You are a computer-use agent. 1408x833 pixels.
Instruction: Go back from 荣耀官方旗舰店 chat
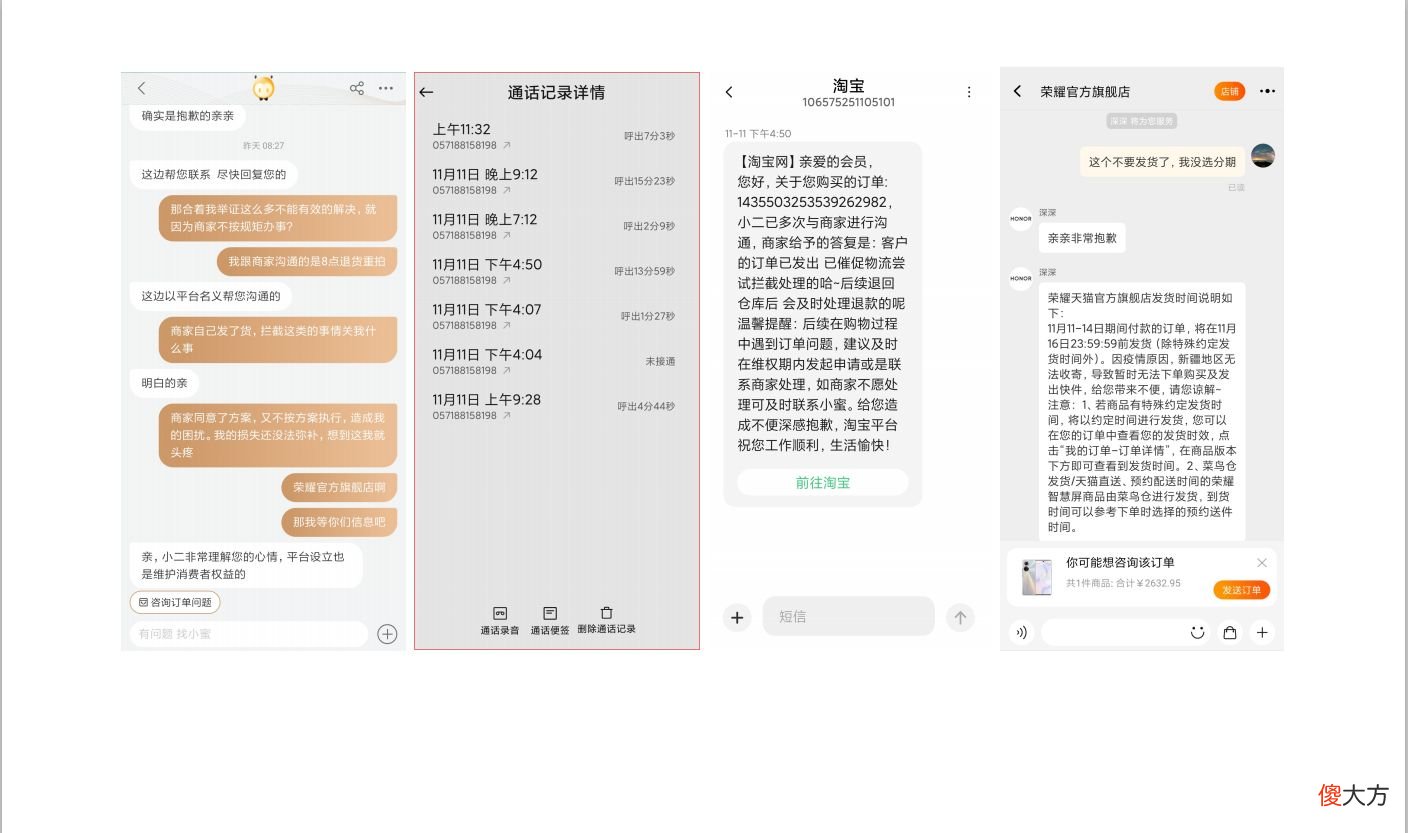coord(1017,91)
